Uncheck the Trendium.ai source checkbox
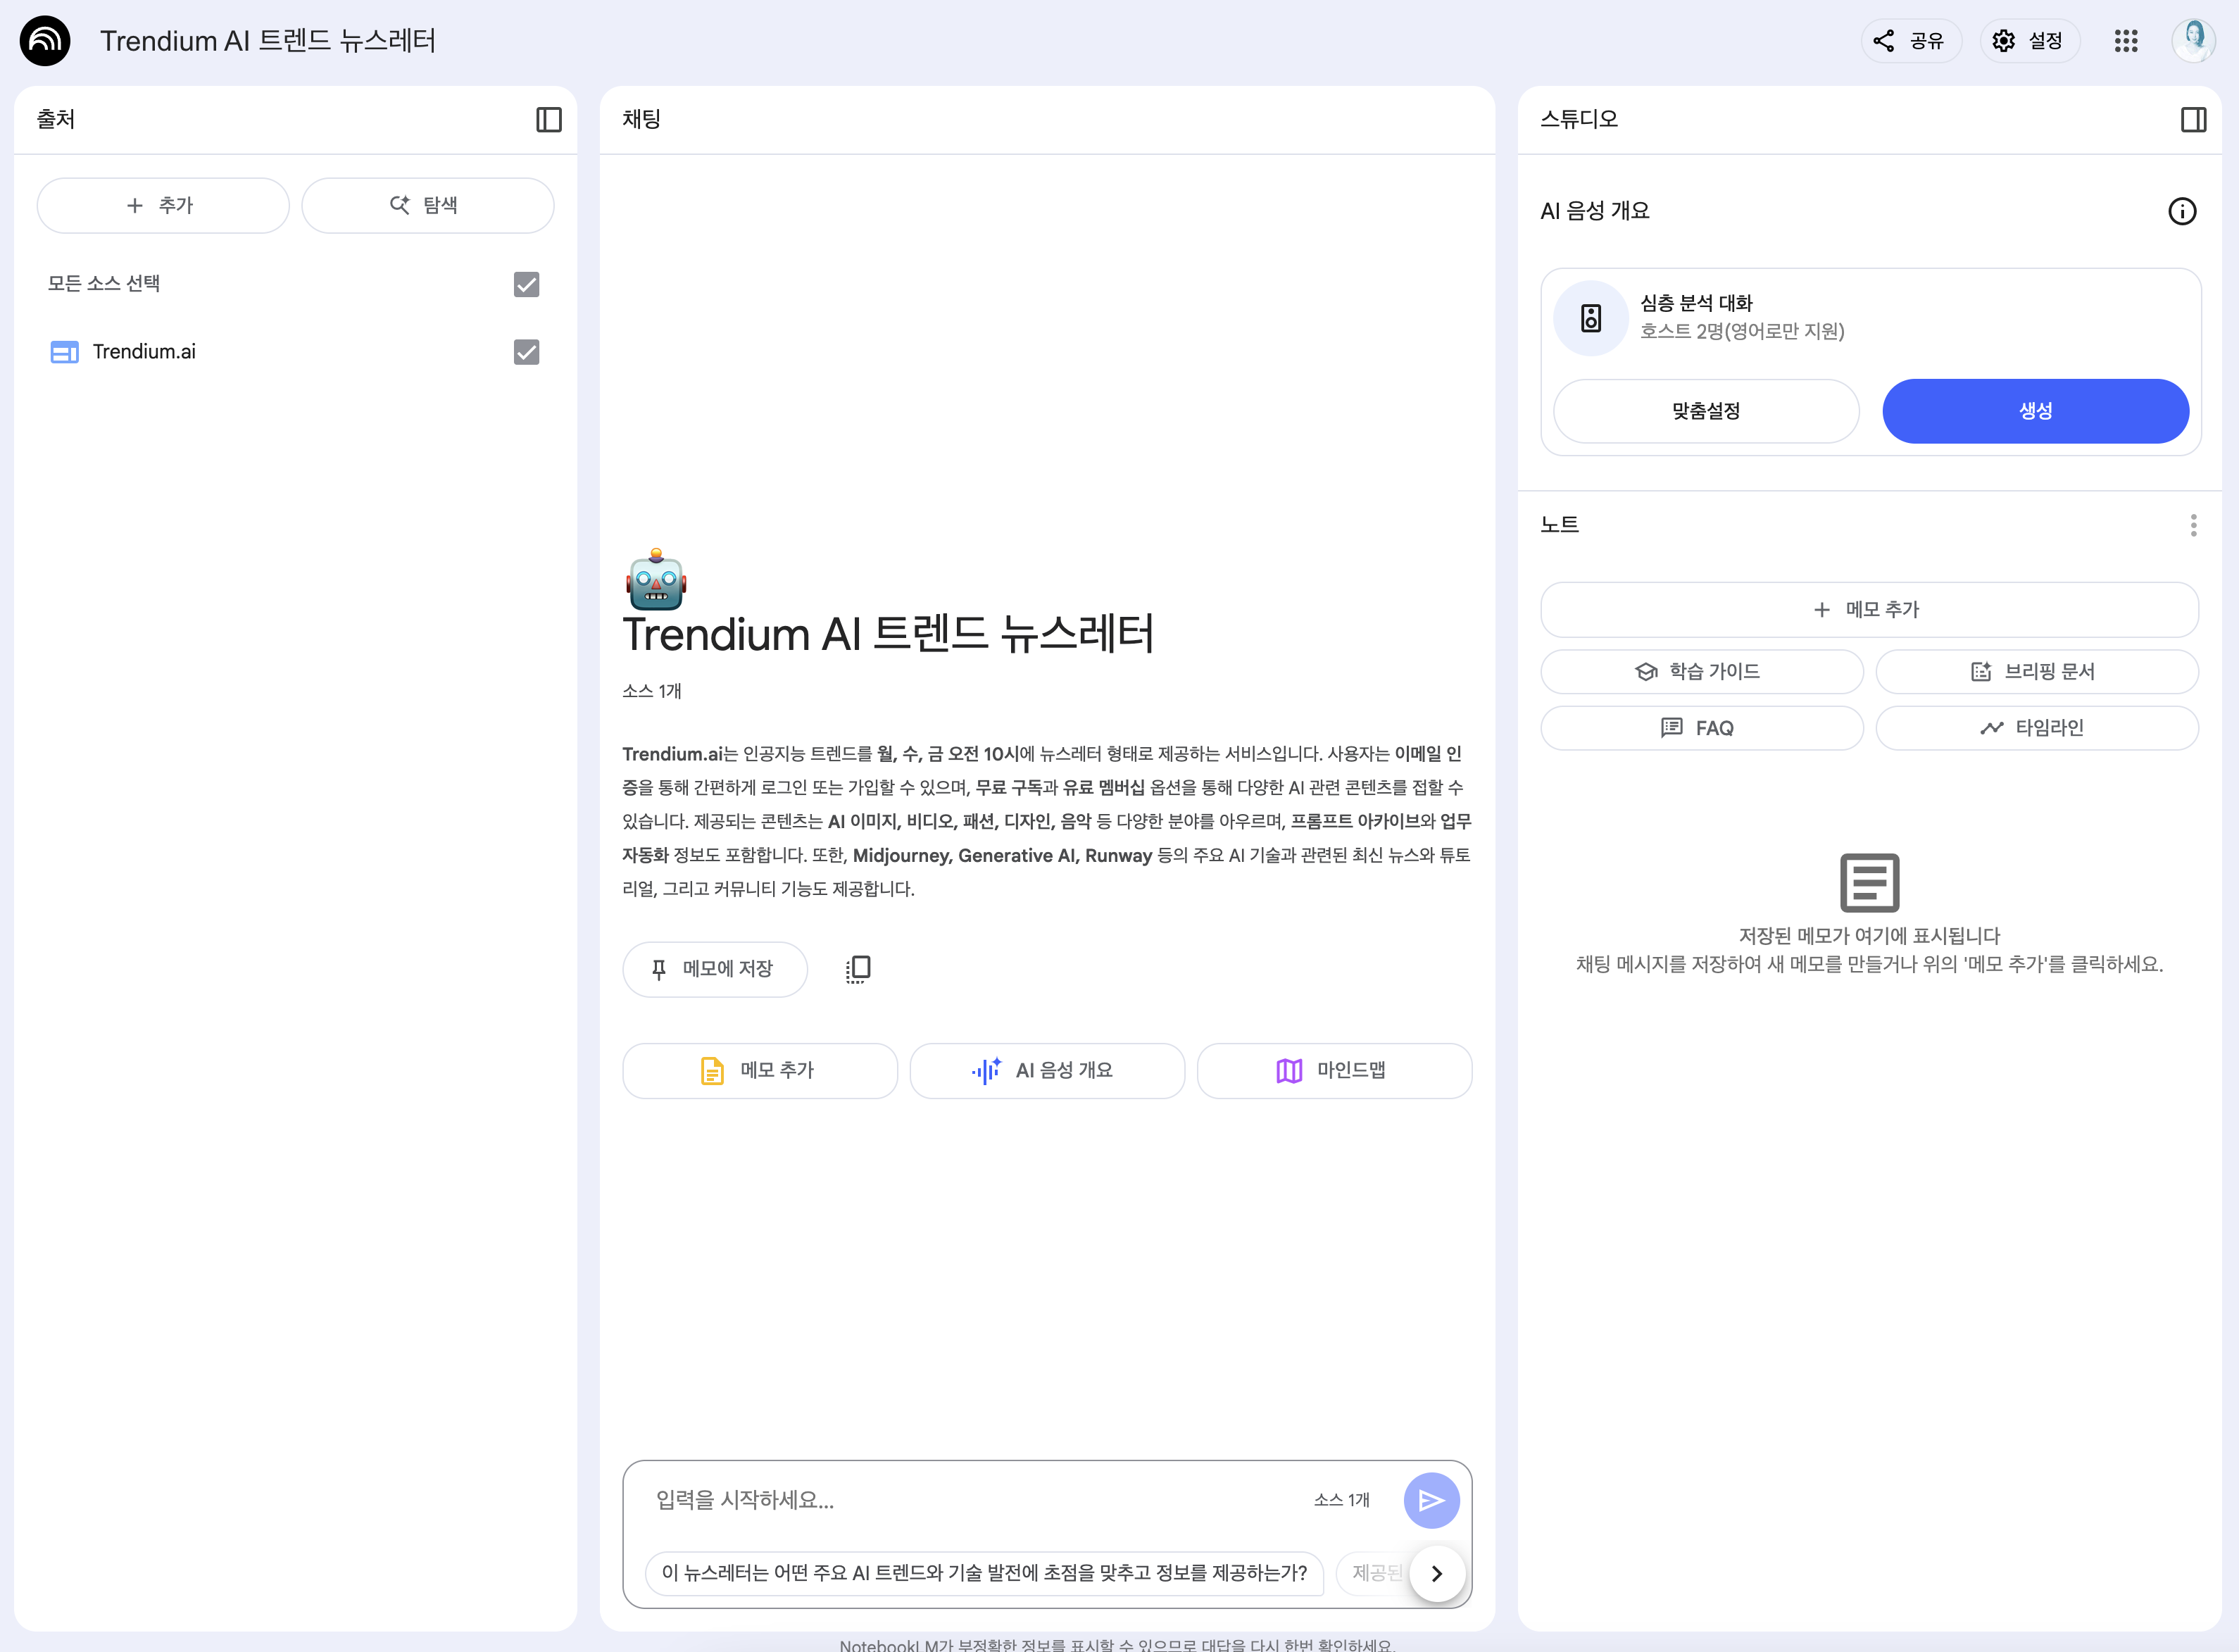This screenshot has height=1652, width=2239. point(526,352)
